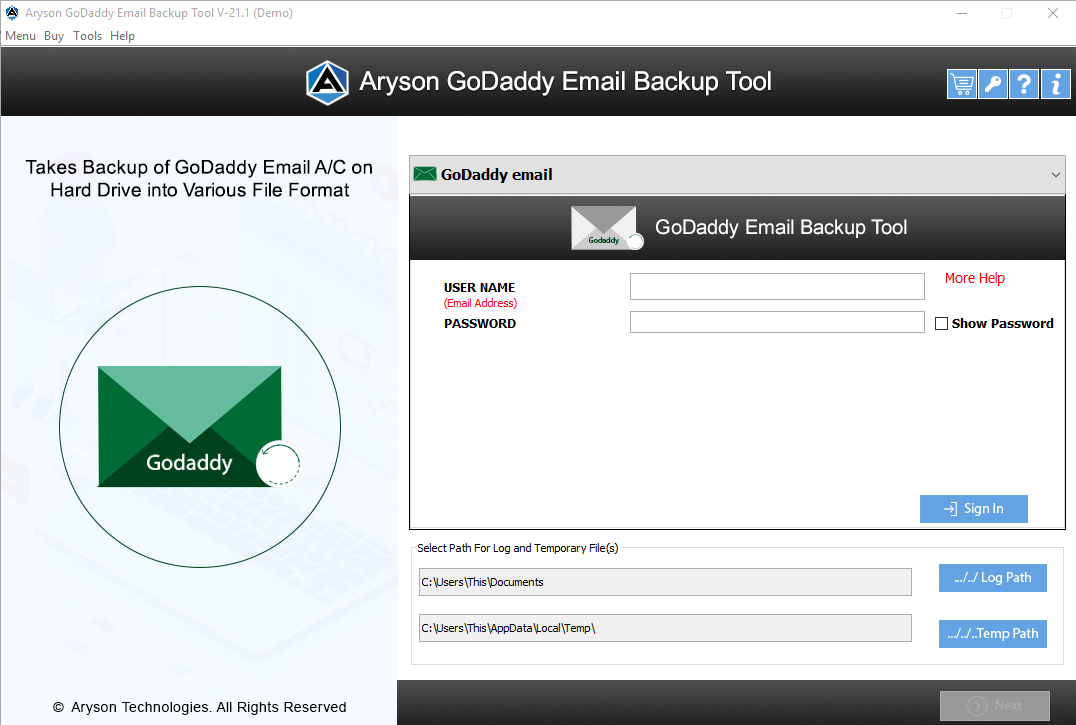
Task: Open the Buy menu
Action: coord(54,36)
